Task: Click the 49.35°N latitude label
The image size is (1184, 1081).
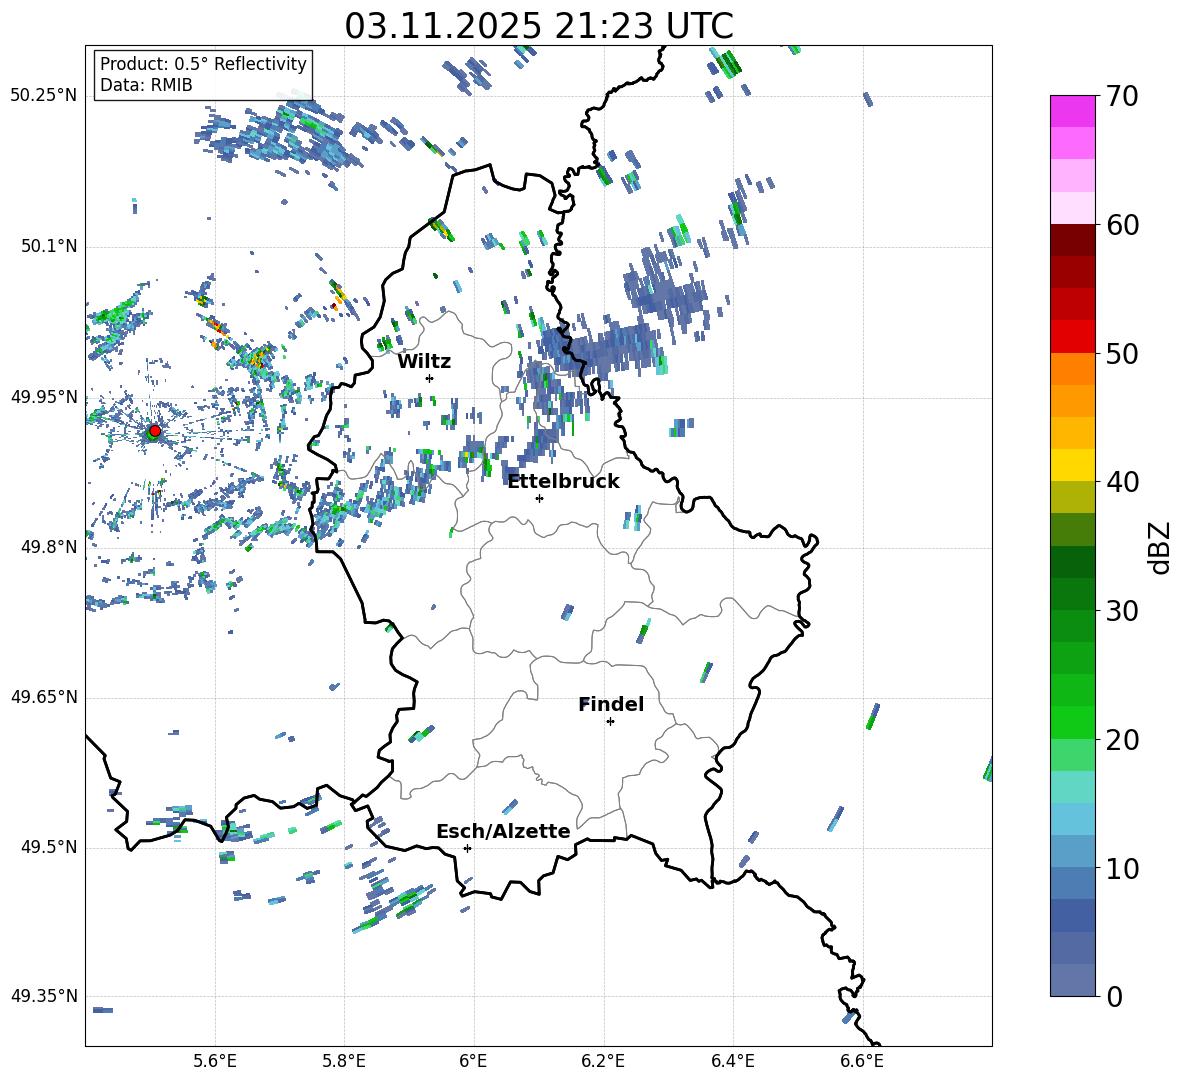Action: (x=44, y=996)
